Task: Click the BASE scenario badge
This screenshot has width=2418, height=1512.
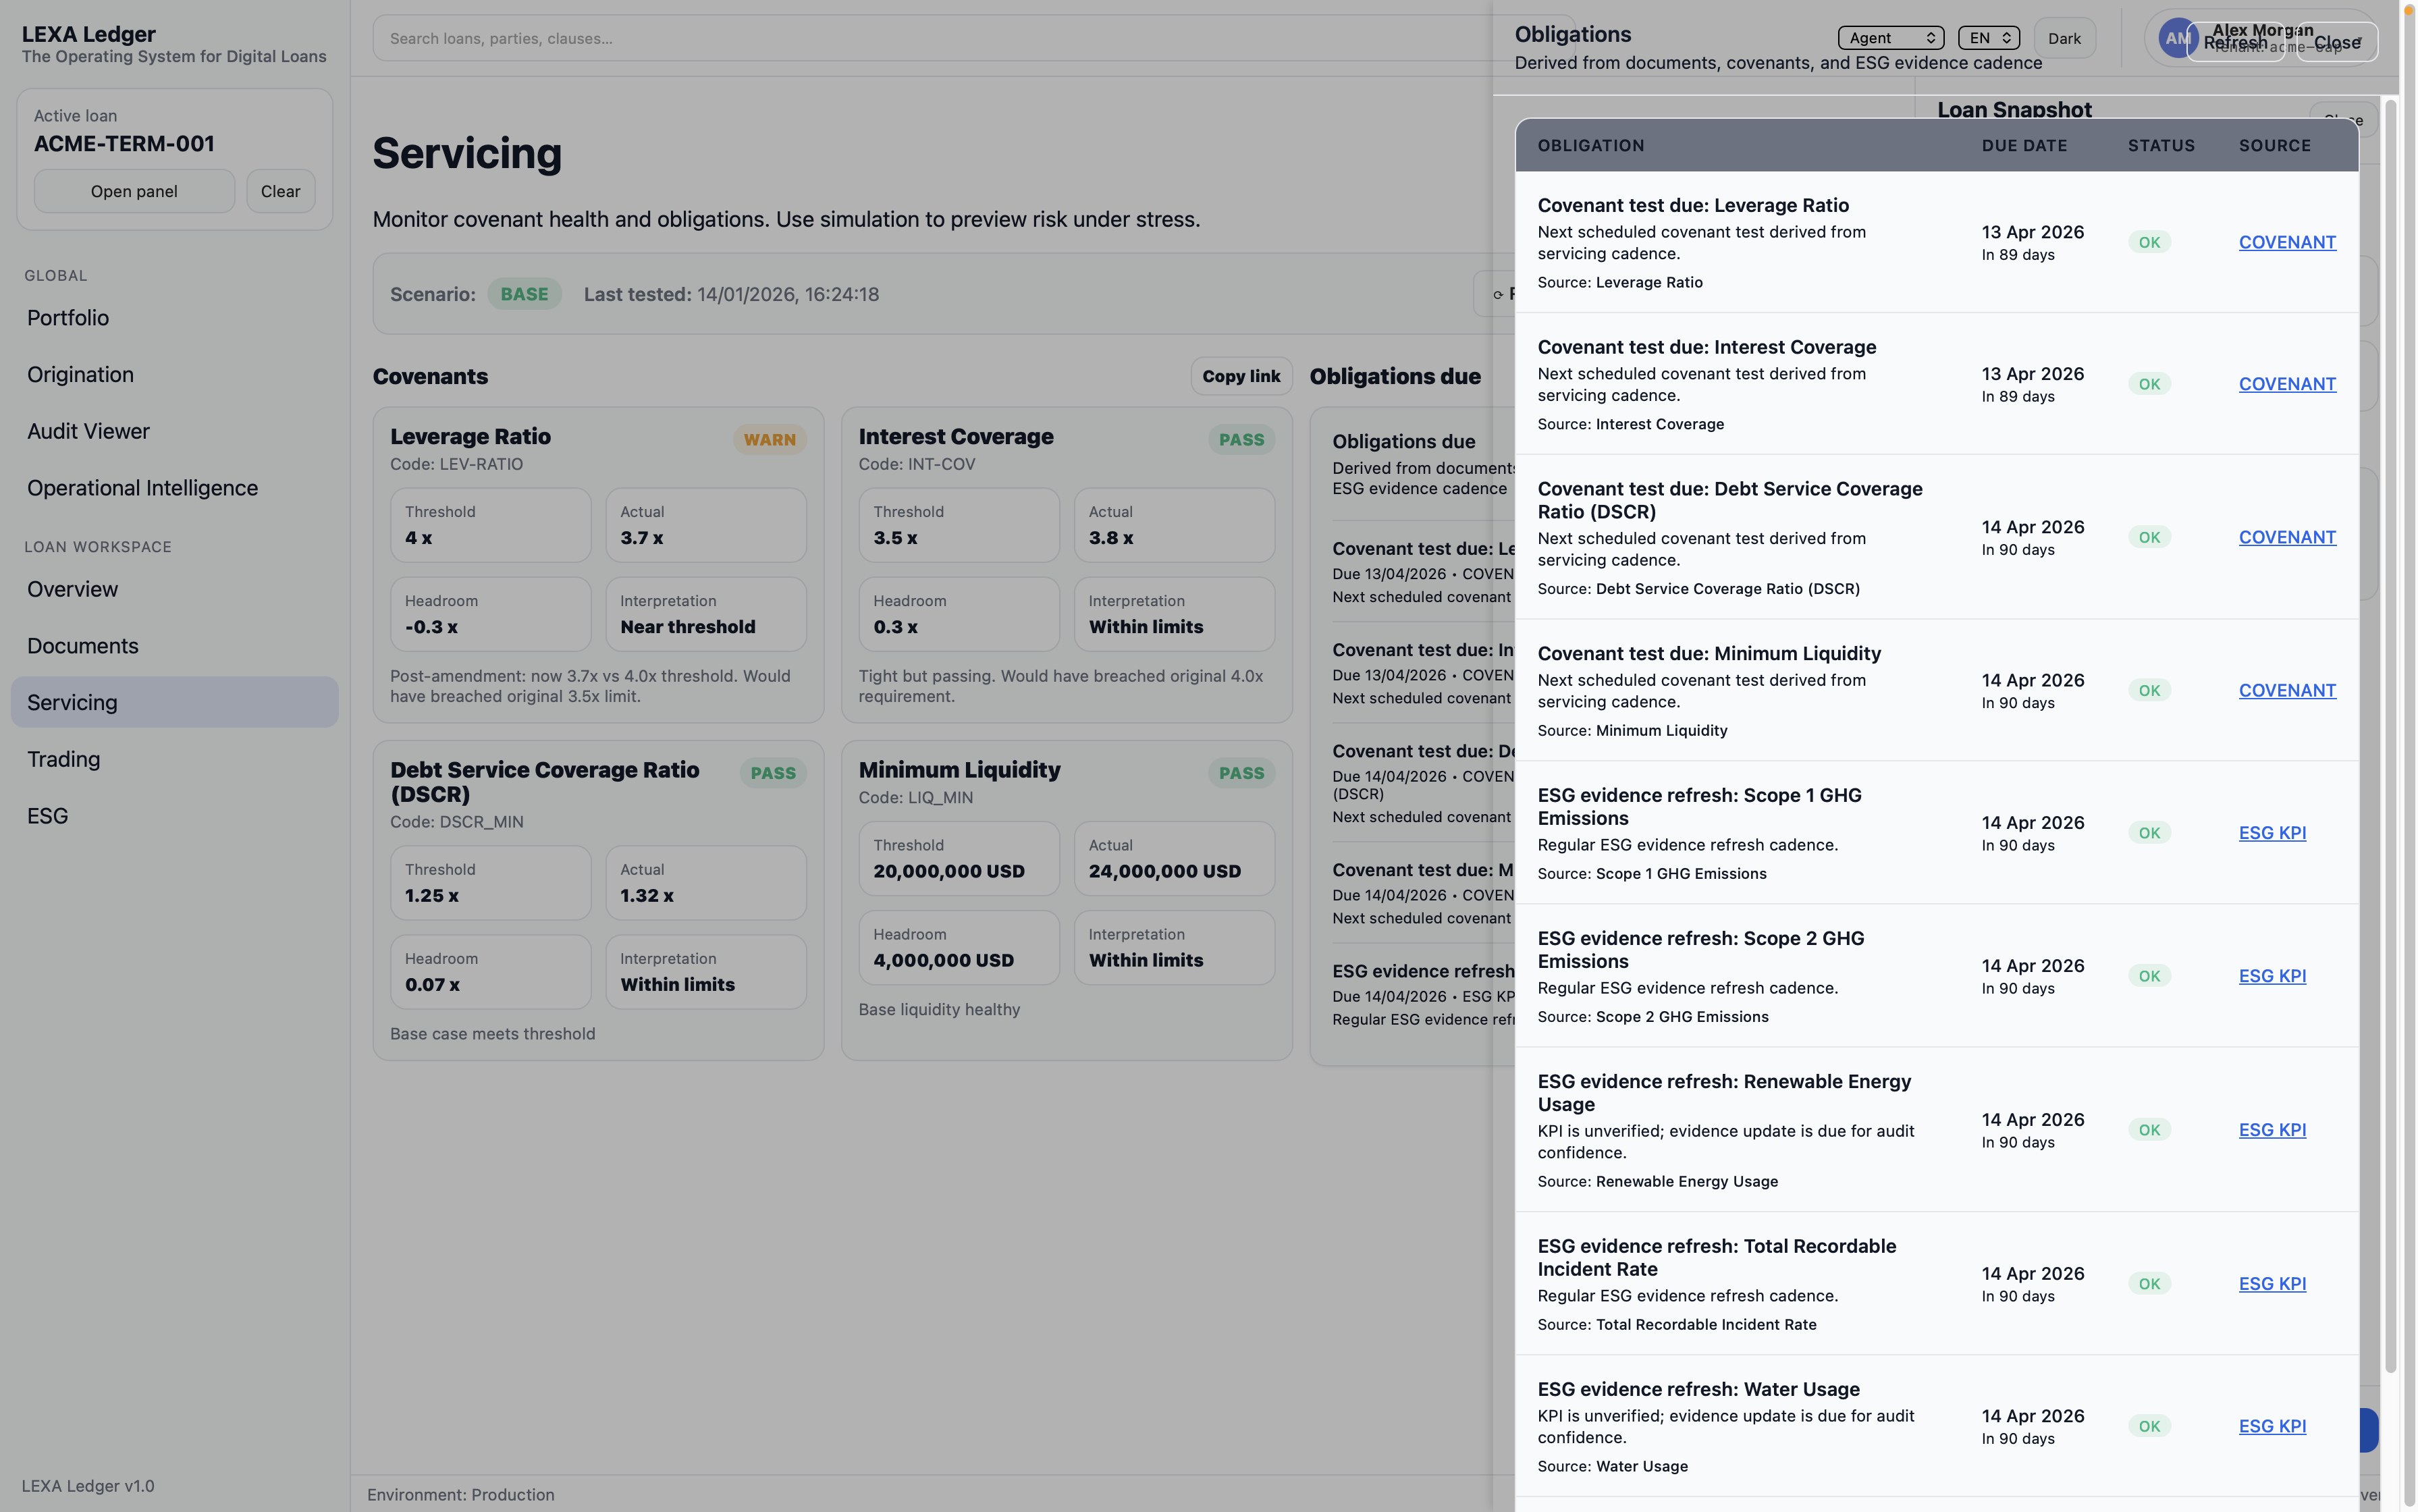Action: (523, 294)
